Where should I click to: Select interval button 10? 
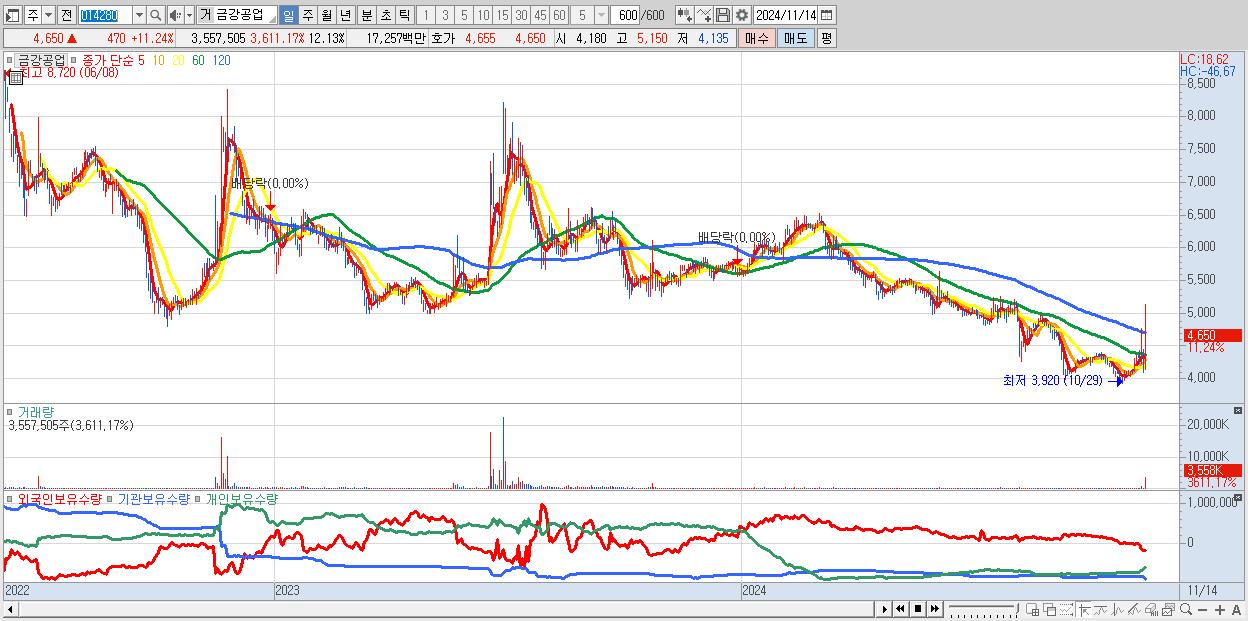tap(483, 15)
